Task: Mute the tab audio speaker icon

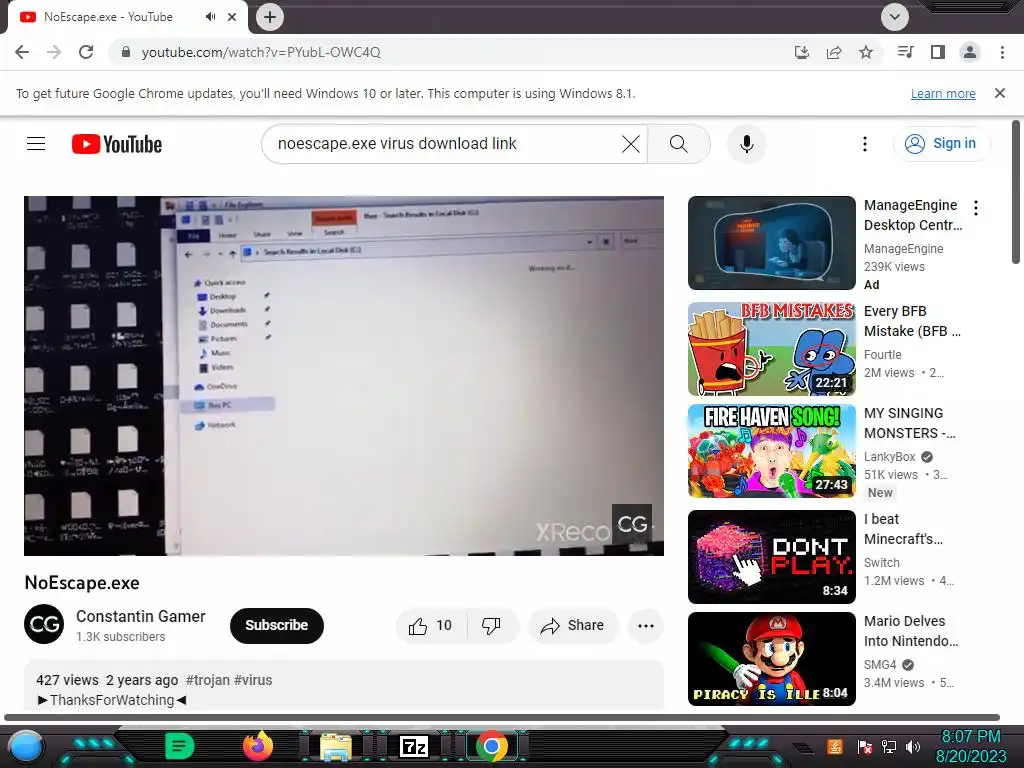Action: tap(210, 17)
